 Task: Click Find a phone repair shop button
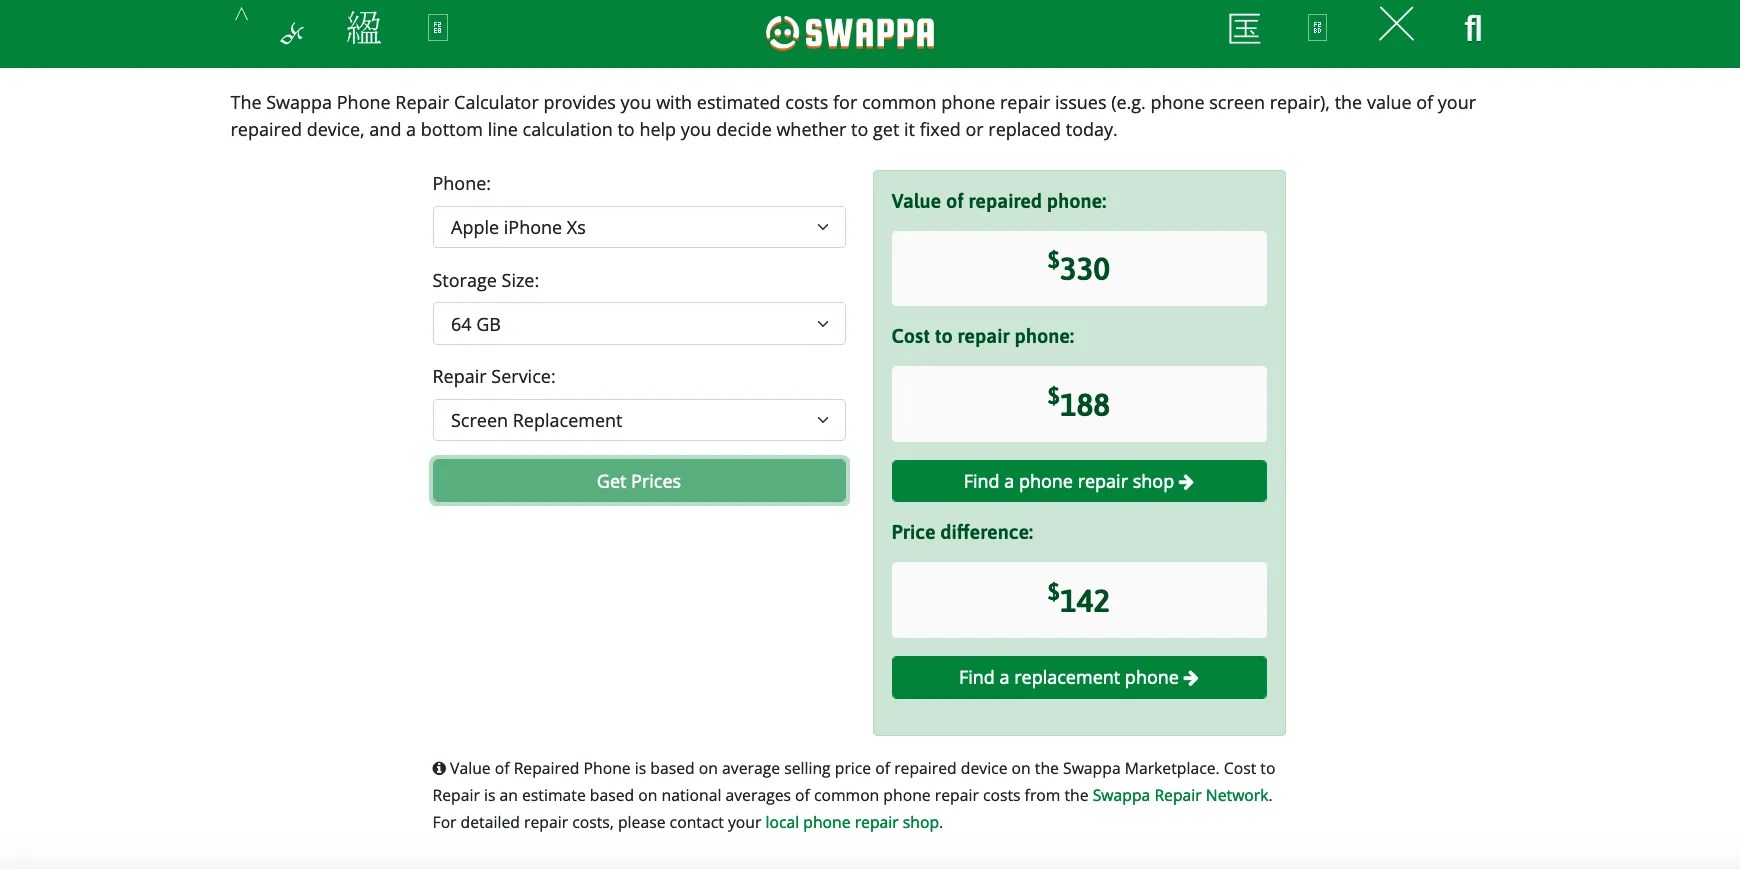[1079, 481]
